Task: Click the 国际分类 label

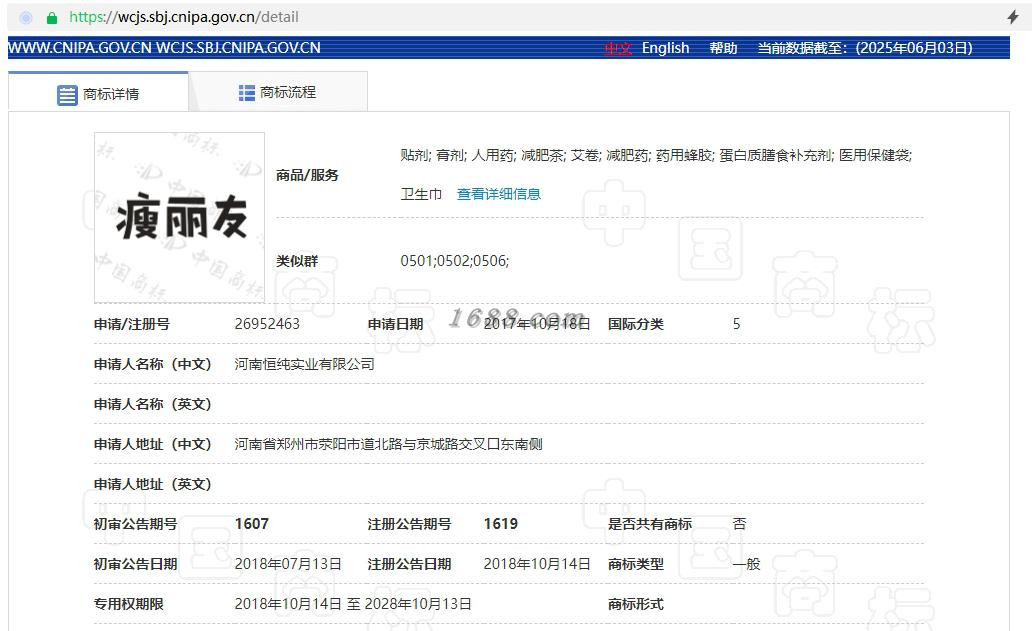Action: click(x=636, y=324)
